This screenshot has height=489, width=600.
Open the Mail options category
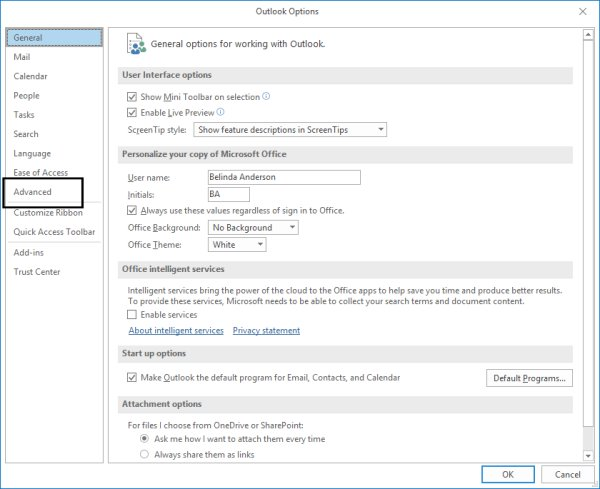54,57
